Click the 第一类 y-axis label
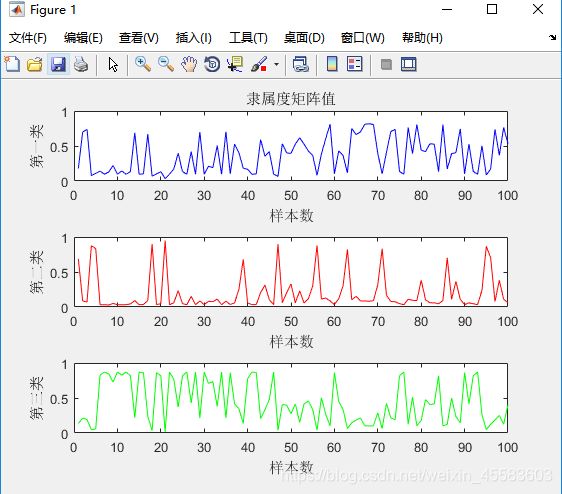The width and height of the screenshot is (562, 494). click(37, 146)
